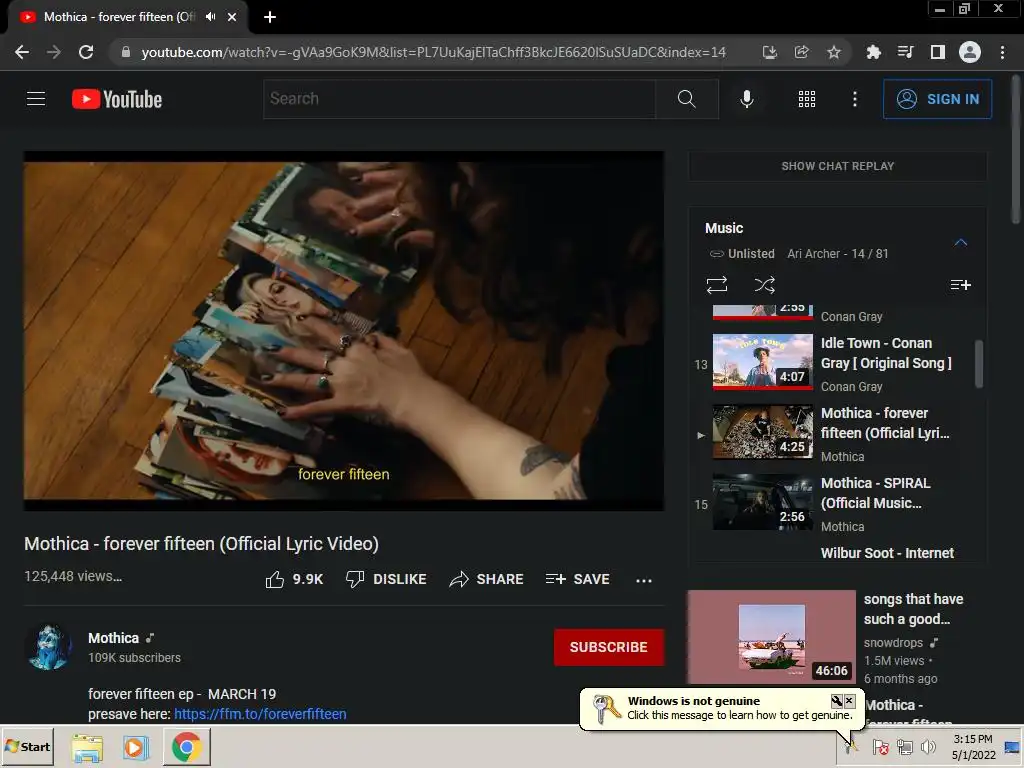Image resolution: width=1024 pixels, height=768 pixels.
Task: Start voice search with the microphone
Action: click(x=746, y=99)
